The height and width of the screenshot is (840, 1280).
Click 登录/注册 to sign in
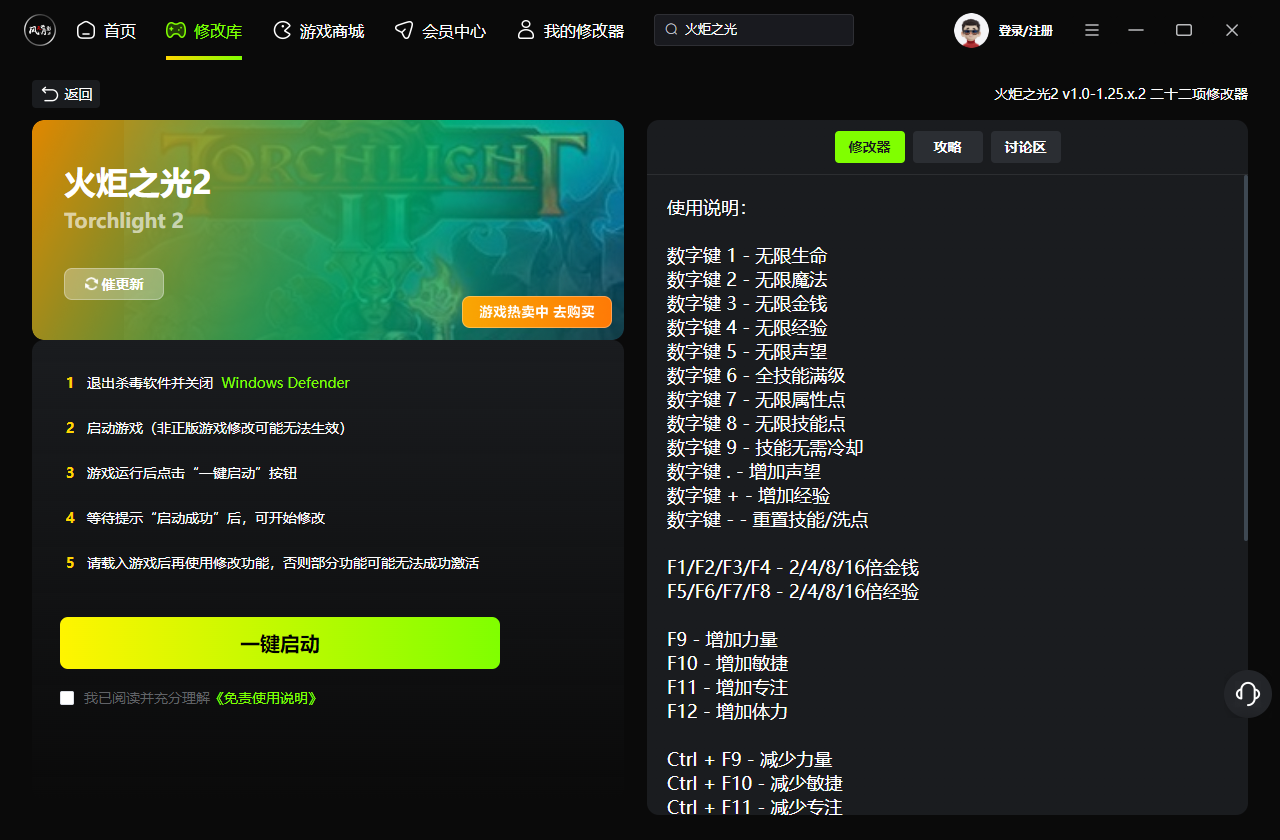[x=1025, y=31]
